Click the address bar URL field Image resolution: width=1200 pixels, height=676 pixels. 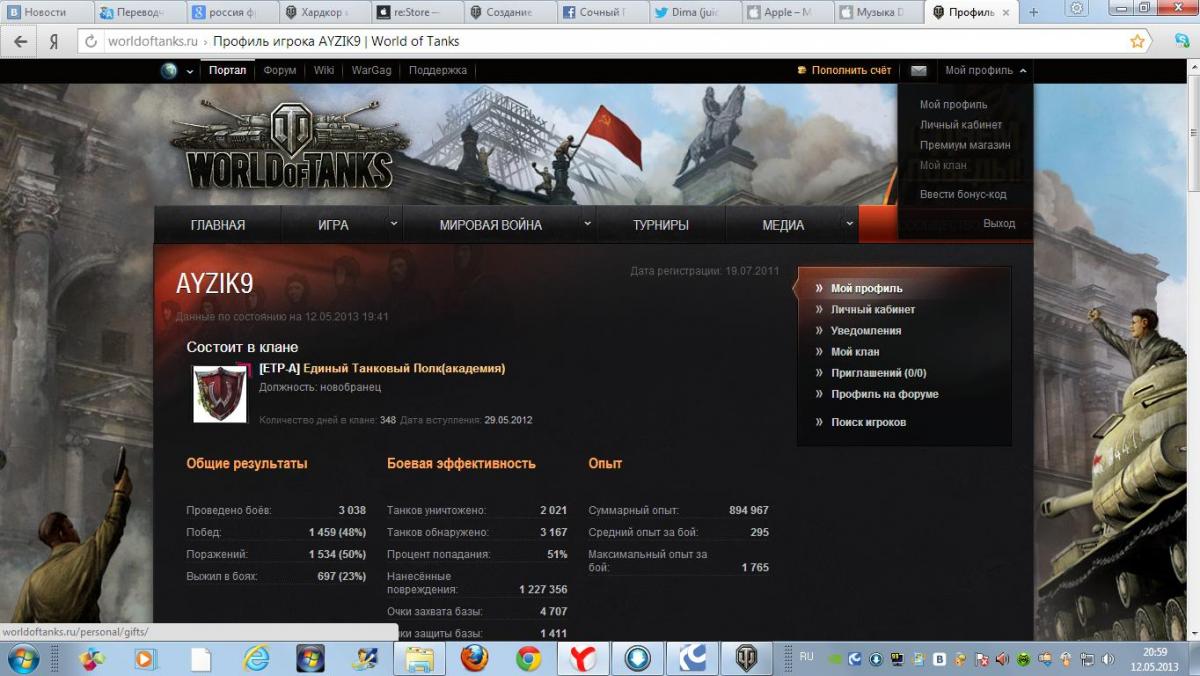coord(610,42)
